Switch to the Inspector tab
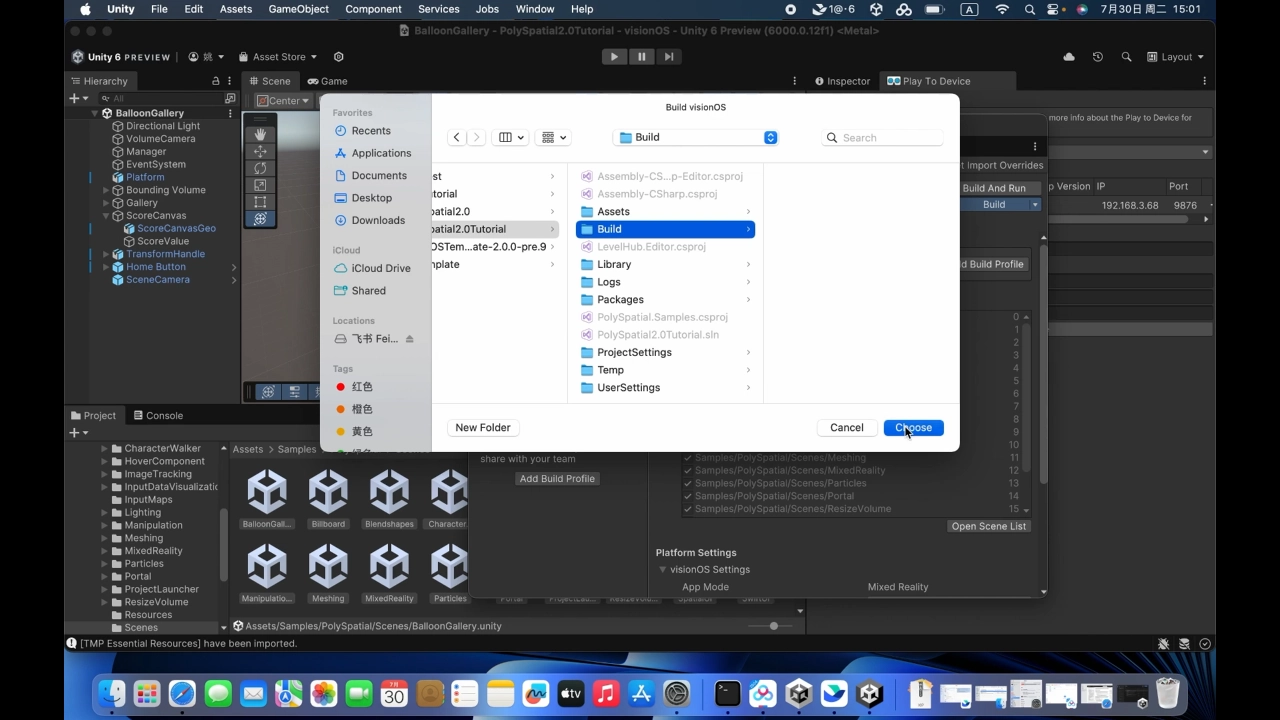This screenshot has width=1280, height=720. click(x=842, y=81)
